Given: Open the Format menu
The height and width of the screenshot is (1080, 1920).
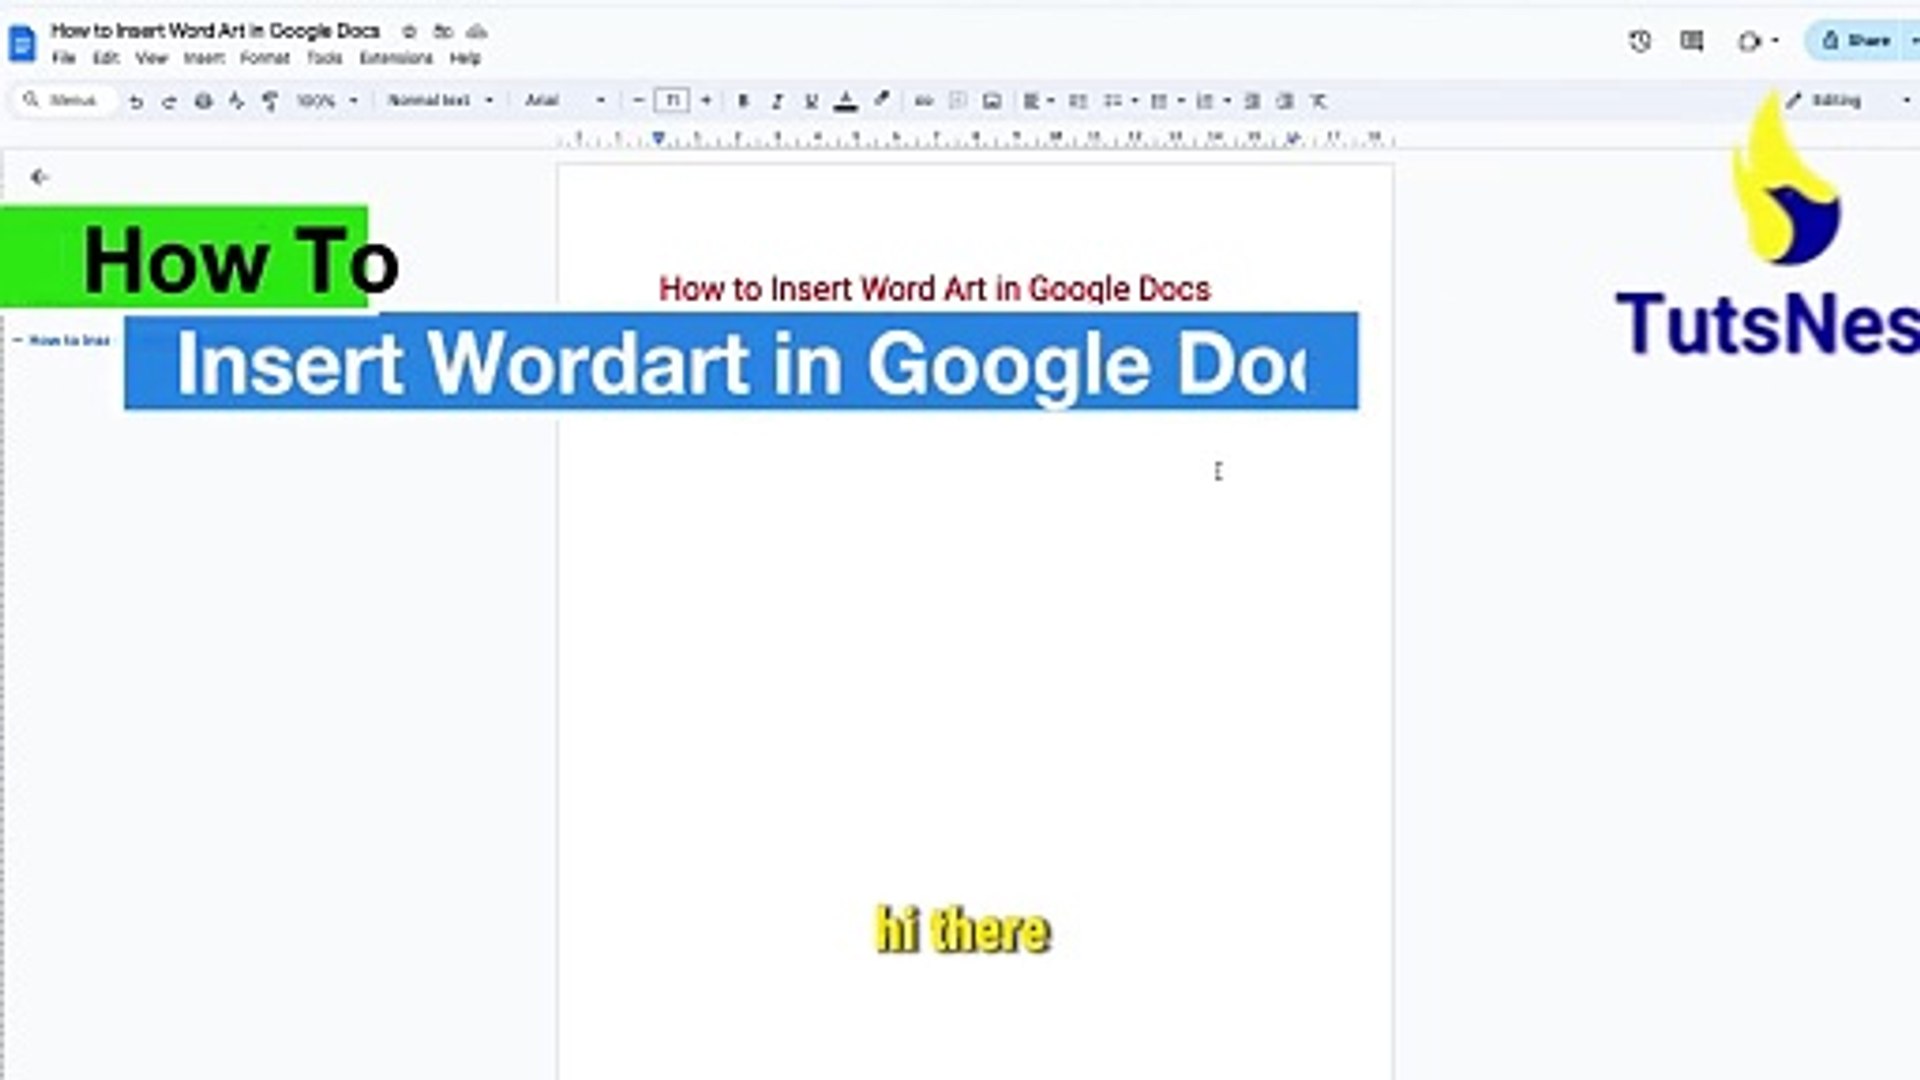Looking at the screenshot, I should 264,58.
